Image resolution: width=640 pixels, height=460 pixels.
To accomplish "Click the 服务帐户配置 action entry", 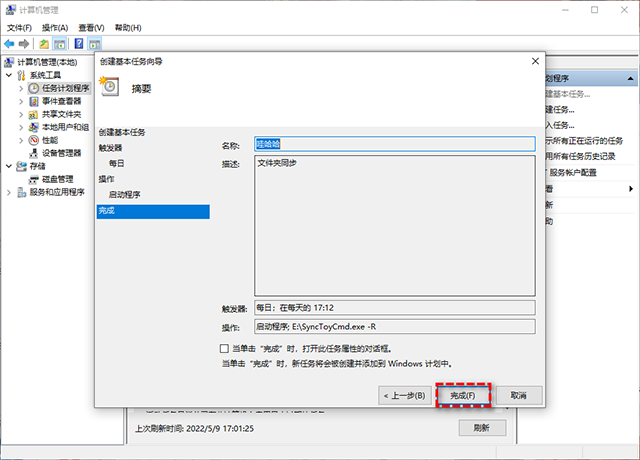I will pos(573,173).
